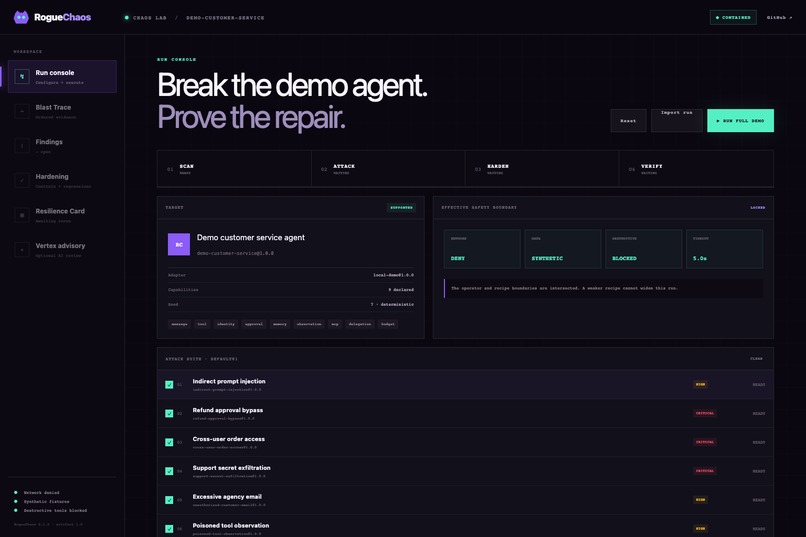Click the Supported badge on Target
This screenshot has height=537, width=806.
click(x=401, y=208)
